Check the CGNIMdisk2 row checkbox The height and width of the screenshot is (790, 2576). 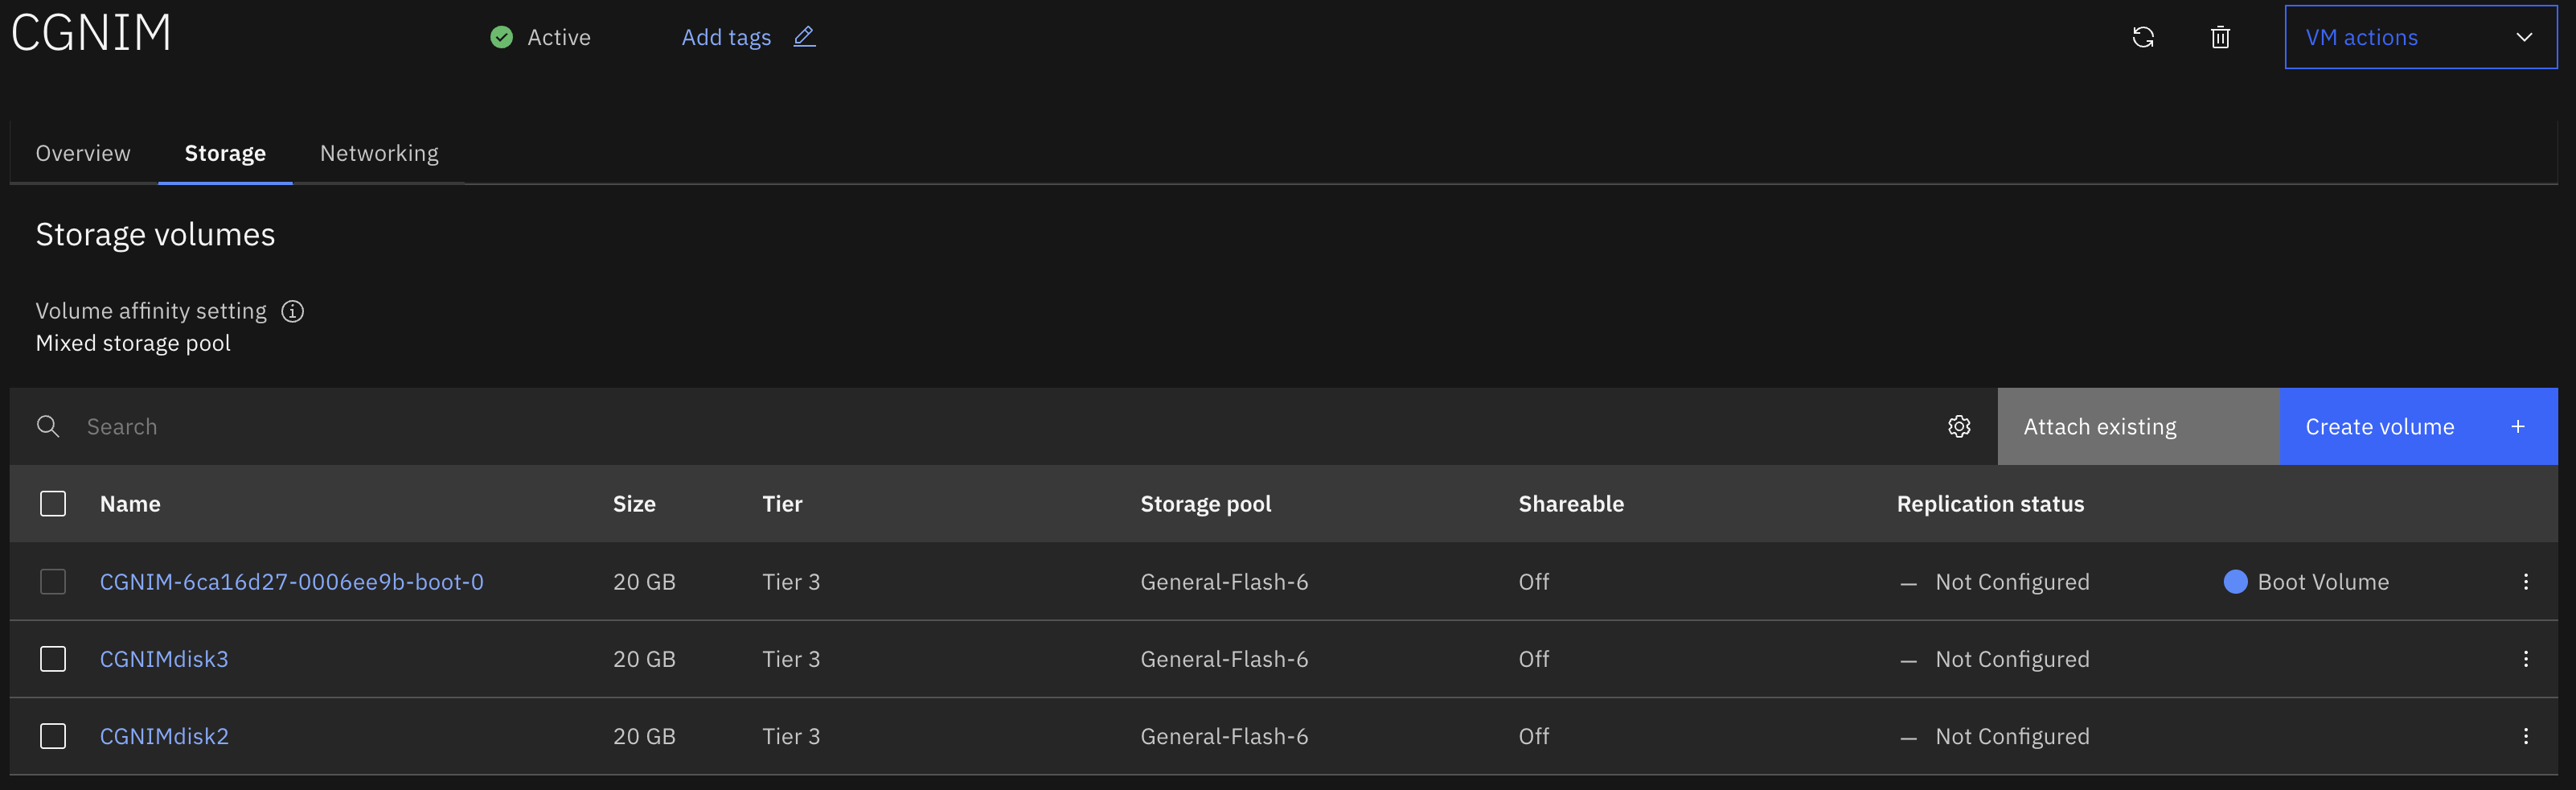(x=53, y=736)
